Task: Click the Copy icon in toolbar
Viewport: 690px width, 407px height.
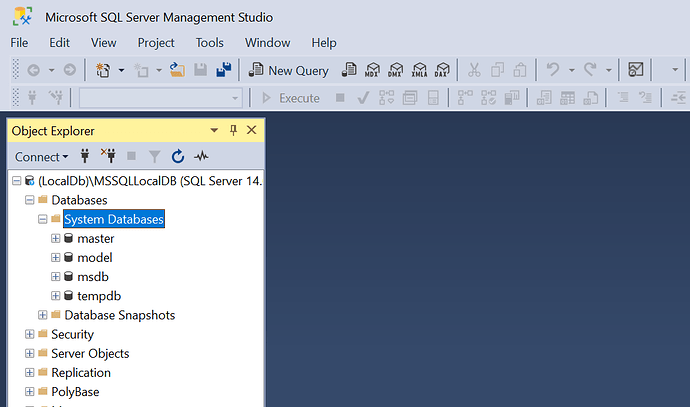Action: [497, 70]
